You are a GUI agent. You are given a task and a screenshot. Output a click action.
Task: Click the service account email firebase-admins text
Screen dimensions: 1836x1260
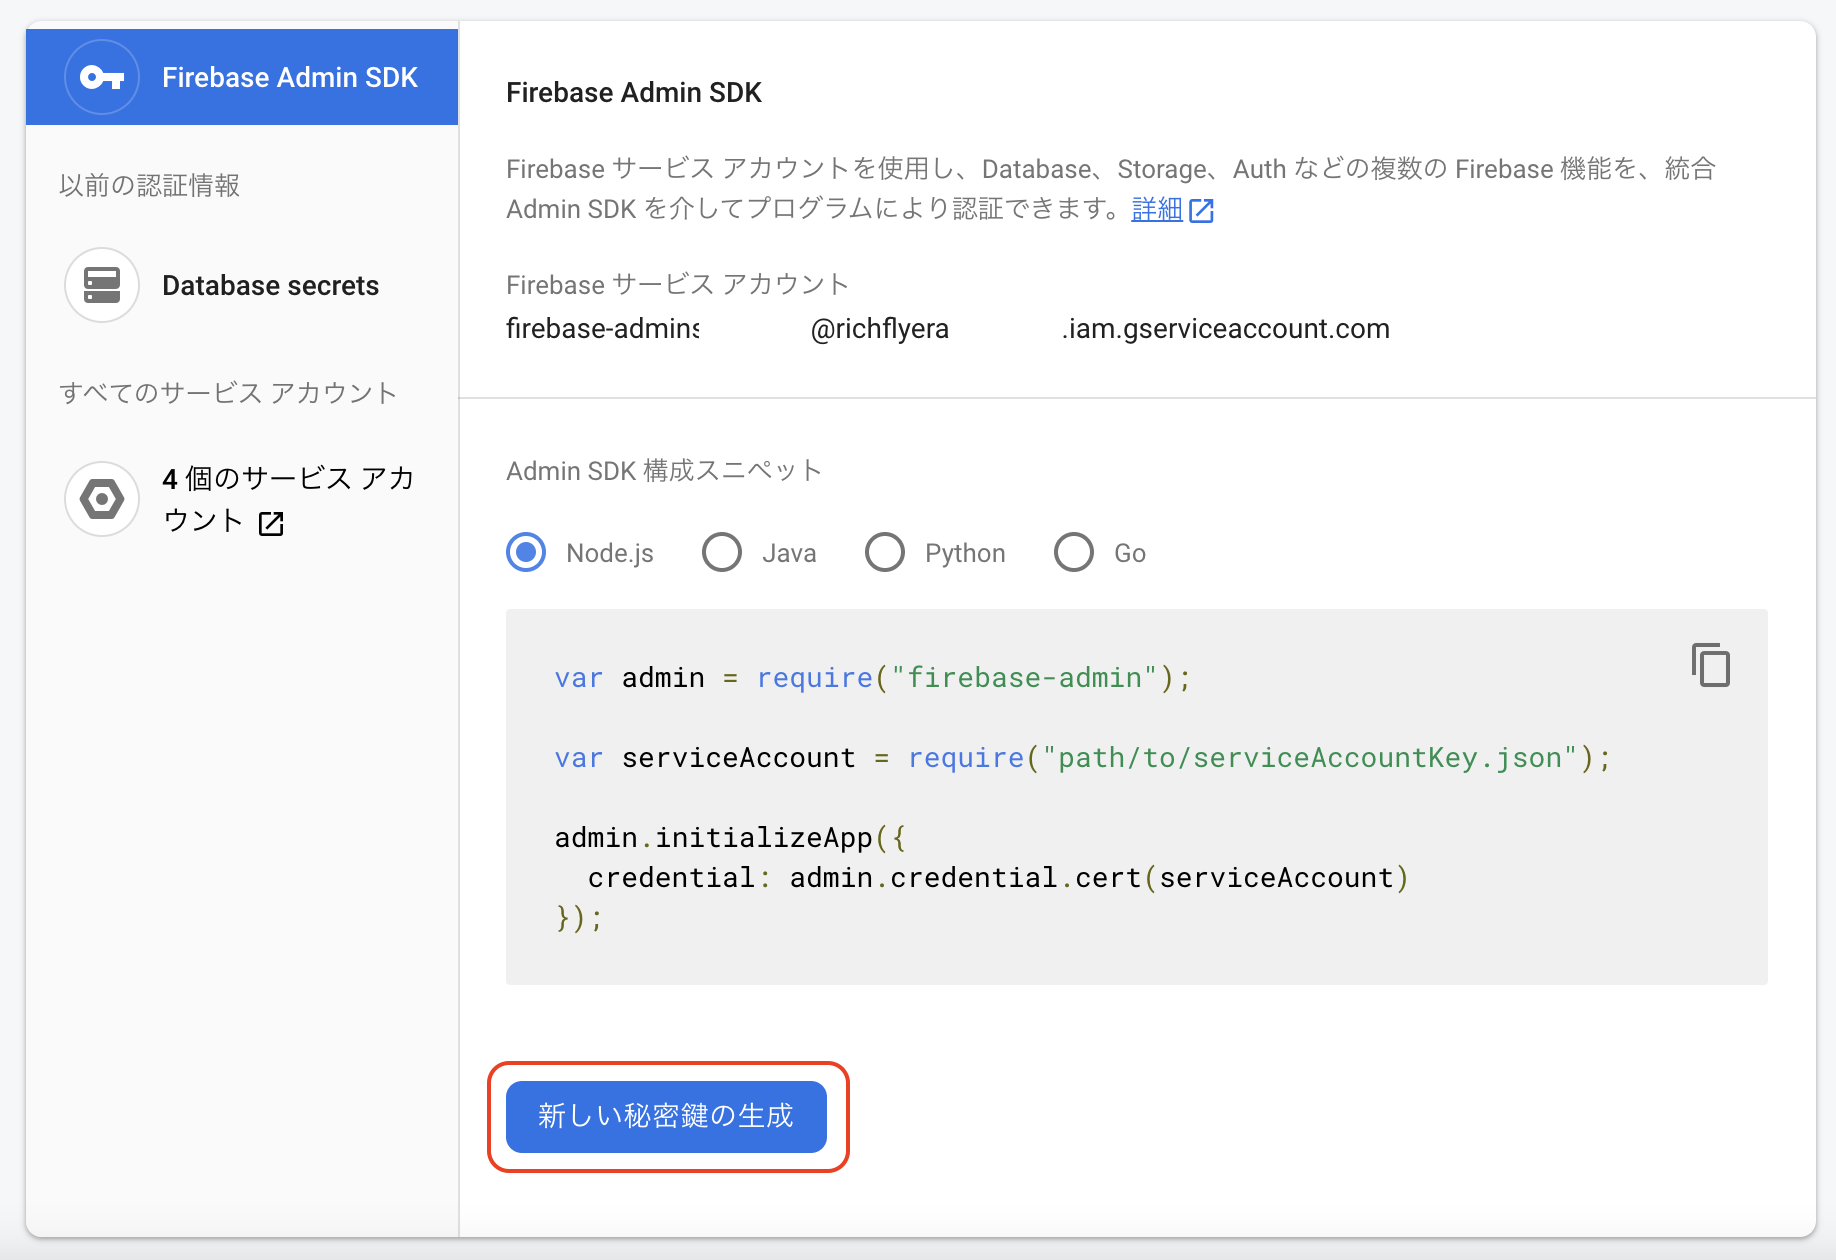[603, 329]
